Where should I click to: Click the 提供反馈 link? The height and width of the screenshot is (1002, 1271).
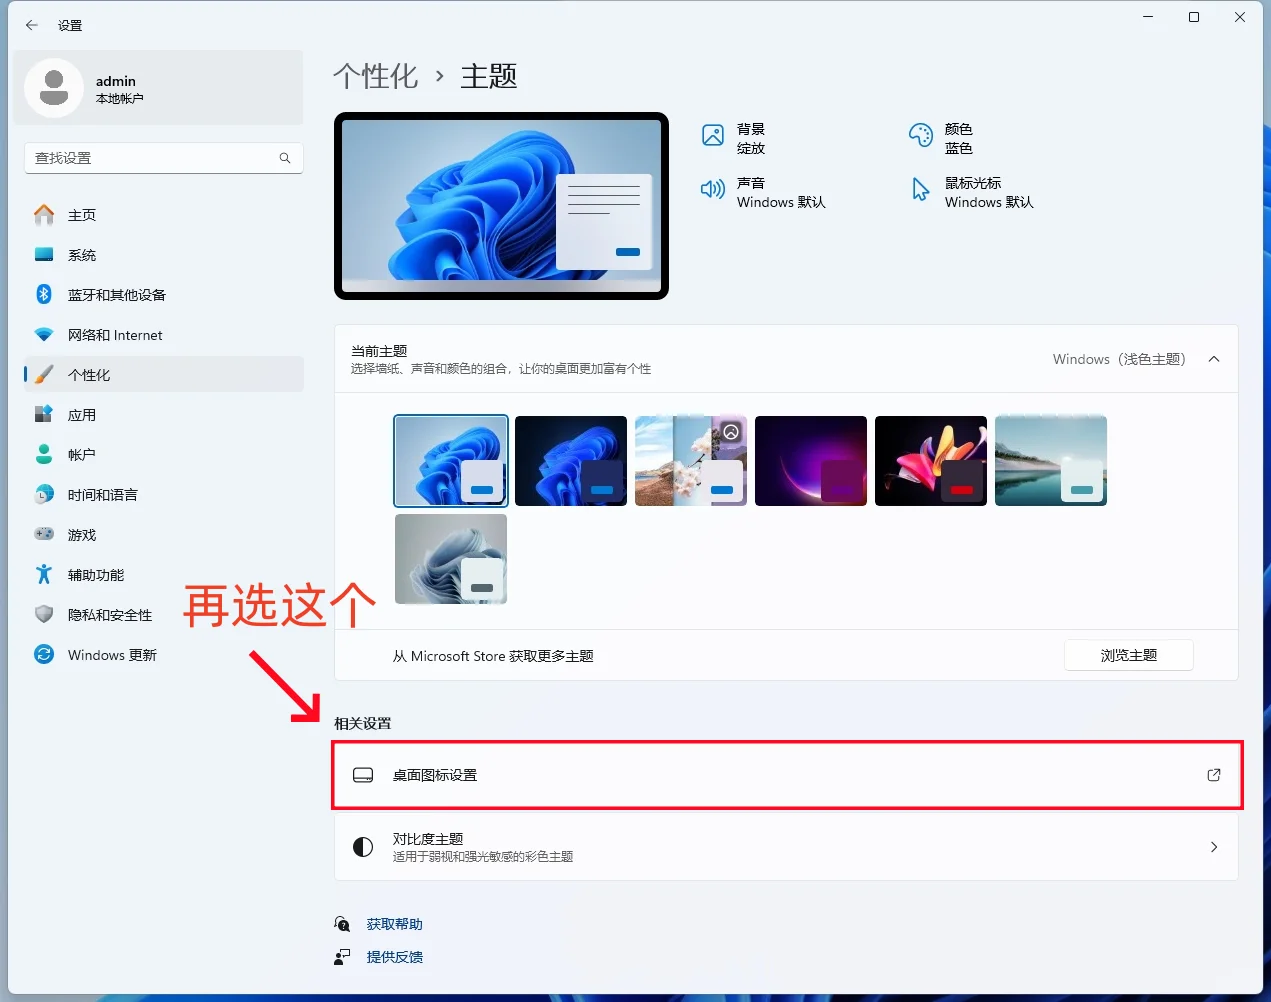tap(396, 956)
